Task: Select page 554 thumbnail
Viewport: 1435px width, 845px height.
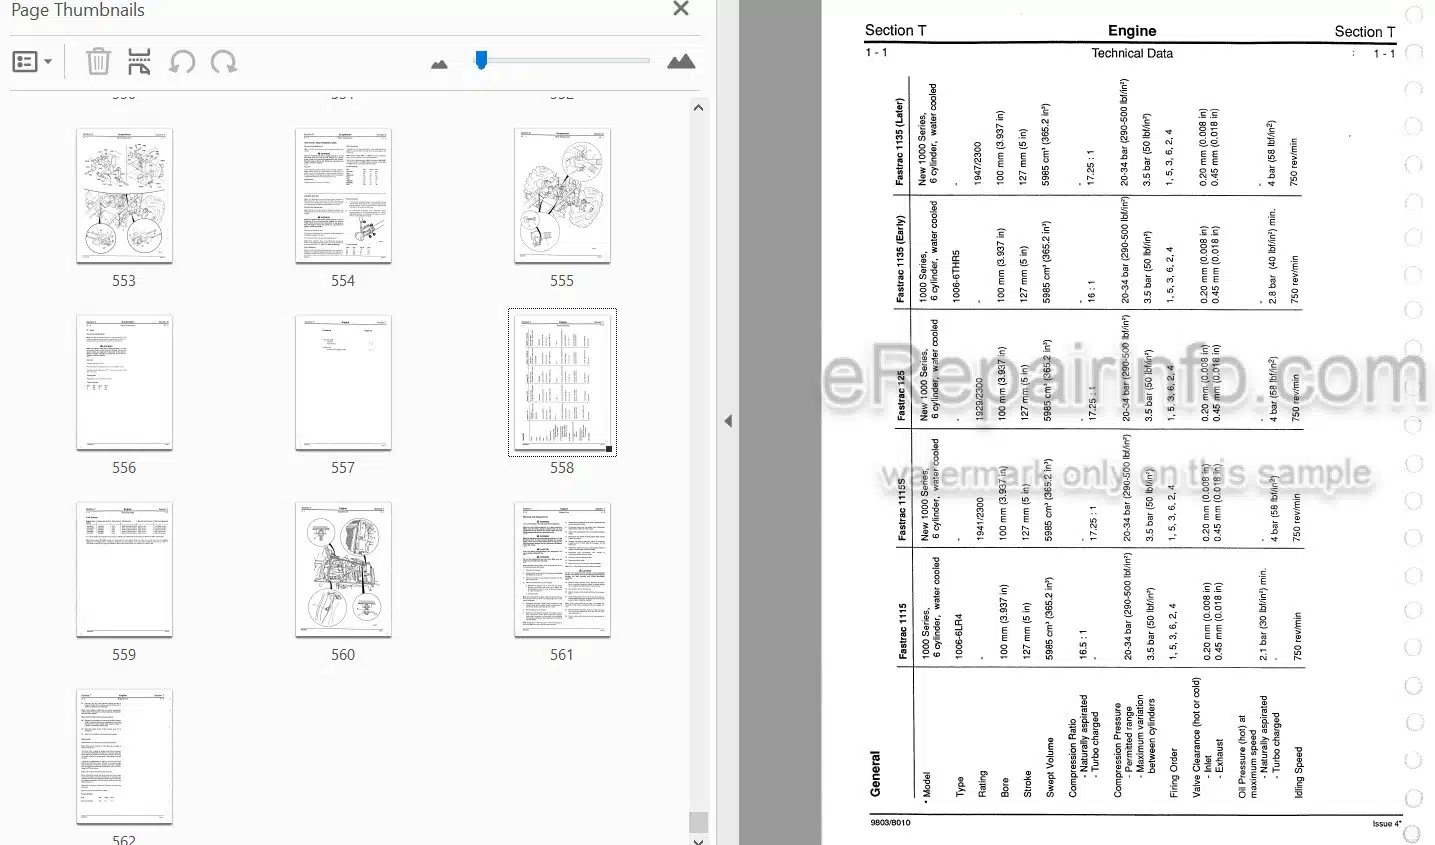Action: (343, 196)
